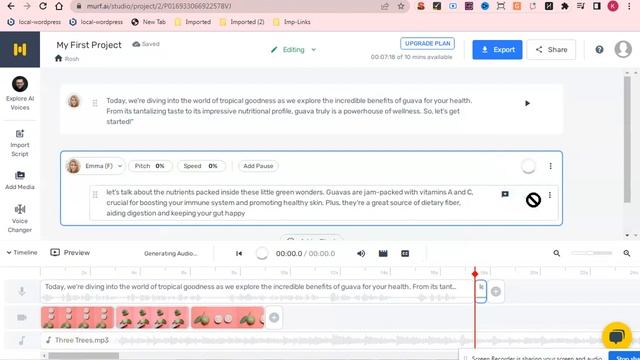This screenshot has height=360, width=640.
Task: Zoom in the timeline magnifier
Action: pyautogui.click(x=627, y=253)
